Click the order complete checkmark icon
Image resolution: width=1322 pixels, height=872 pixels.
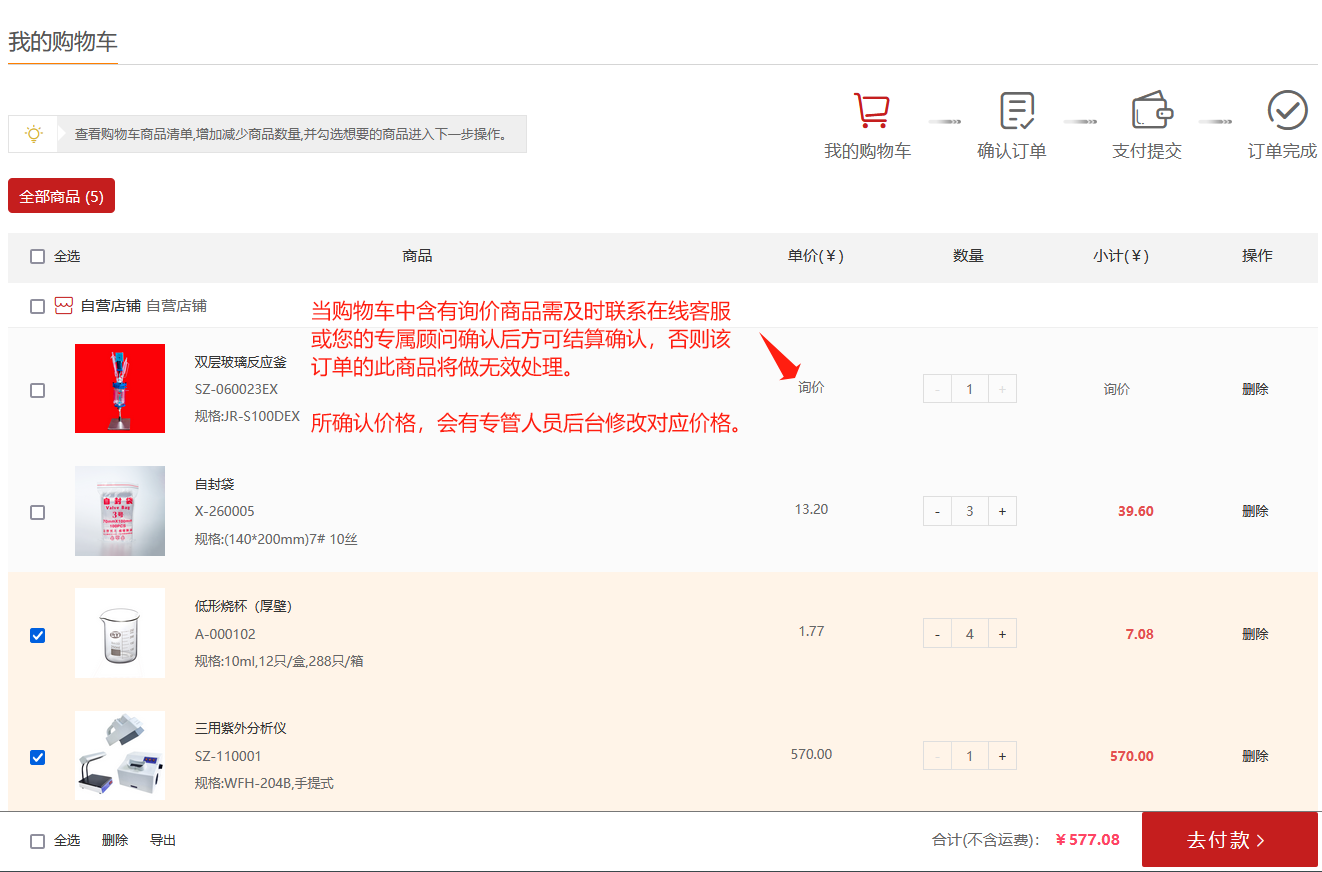(x=1287, y=110)
